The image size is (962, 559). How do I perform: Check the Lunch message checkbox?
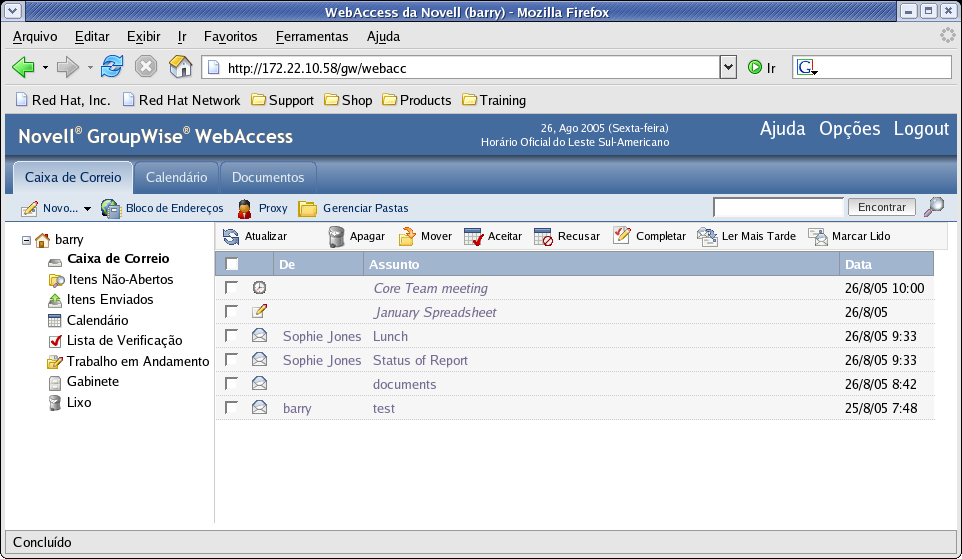[231, 335]
